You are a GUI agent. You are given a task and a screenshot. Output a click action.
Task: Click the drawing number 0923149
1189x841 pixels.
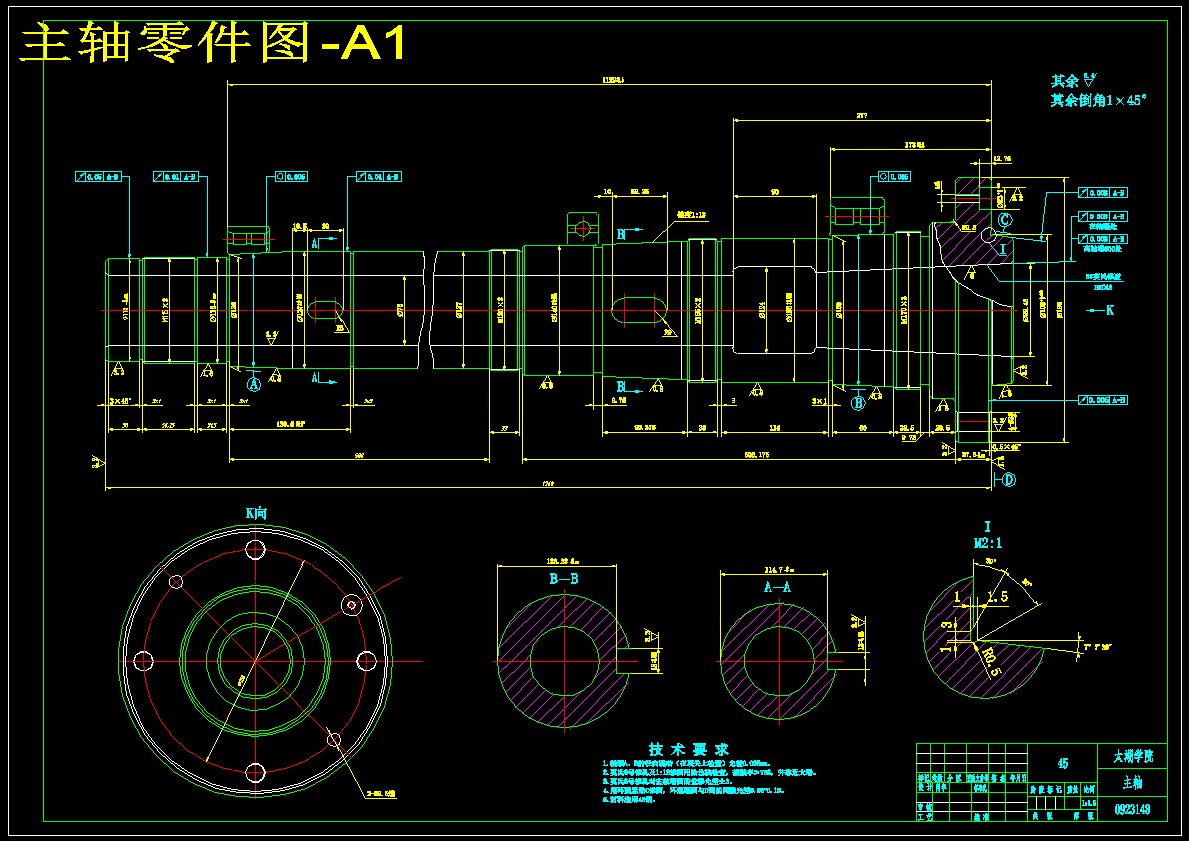click(1133, 809)
